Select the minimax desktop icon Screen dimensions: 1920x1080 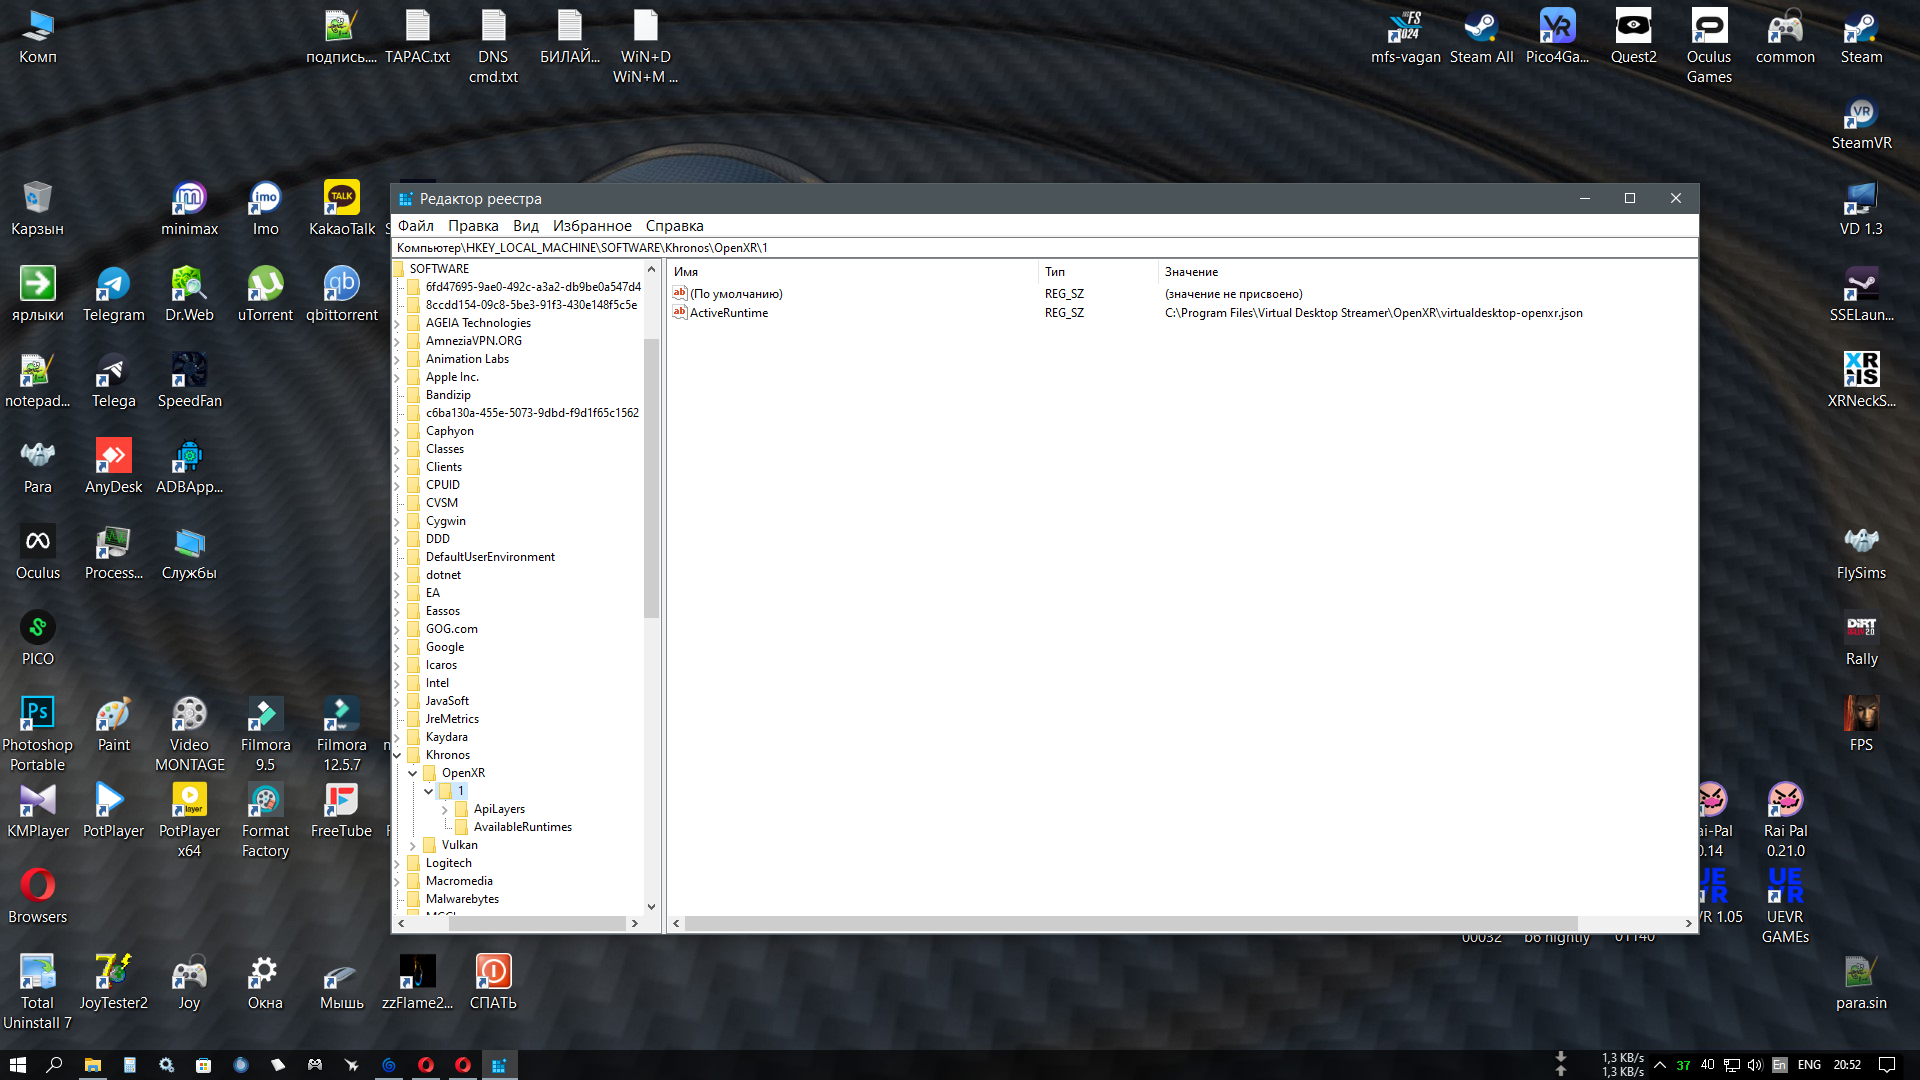[189, 209]
